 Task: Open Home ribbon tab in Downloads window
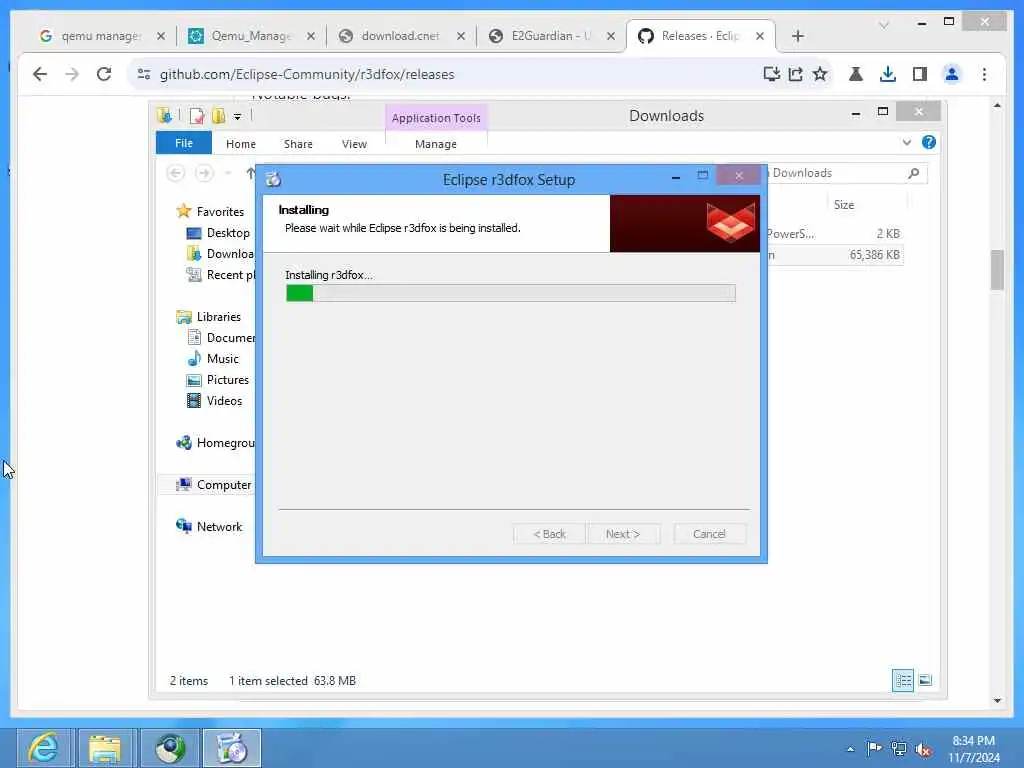click(x=240, y=144)
